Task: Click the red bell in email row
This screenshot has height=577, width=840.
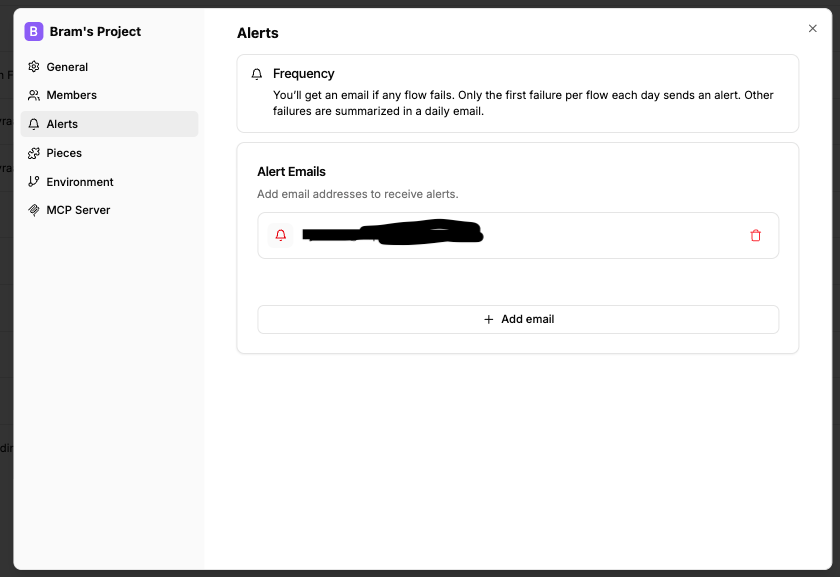Action: [x=281, y=236]
